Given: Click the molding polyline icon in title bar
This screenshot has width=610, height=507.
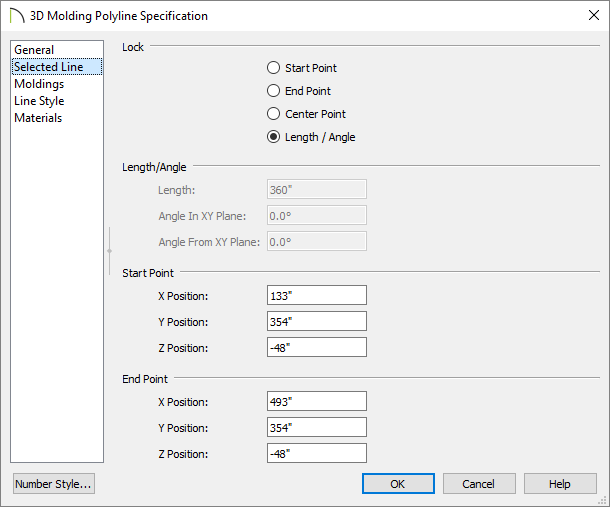Looking at the screenshot, I should pos(17,16).
